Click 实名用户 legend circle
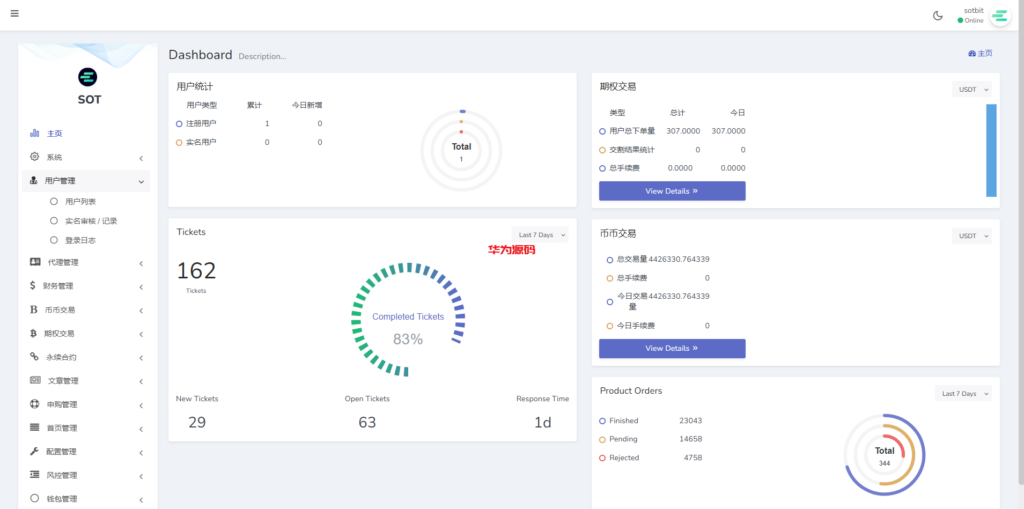This screenshot has height=509, width=1024. point(179,142)
